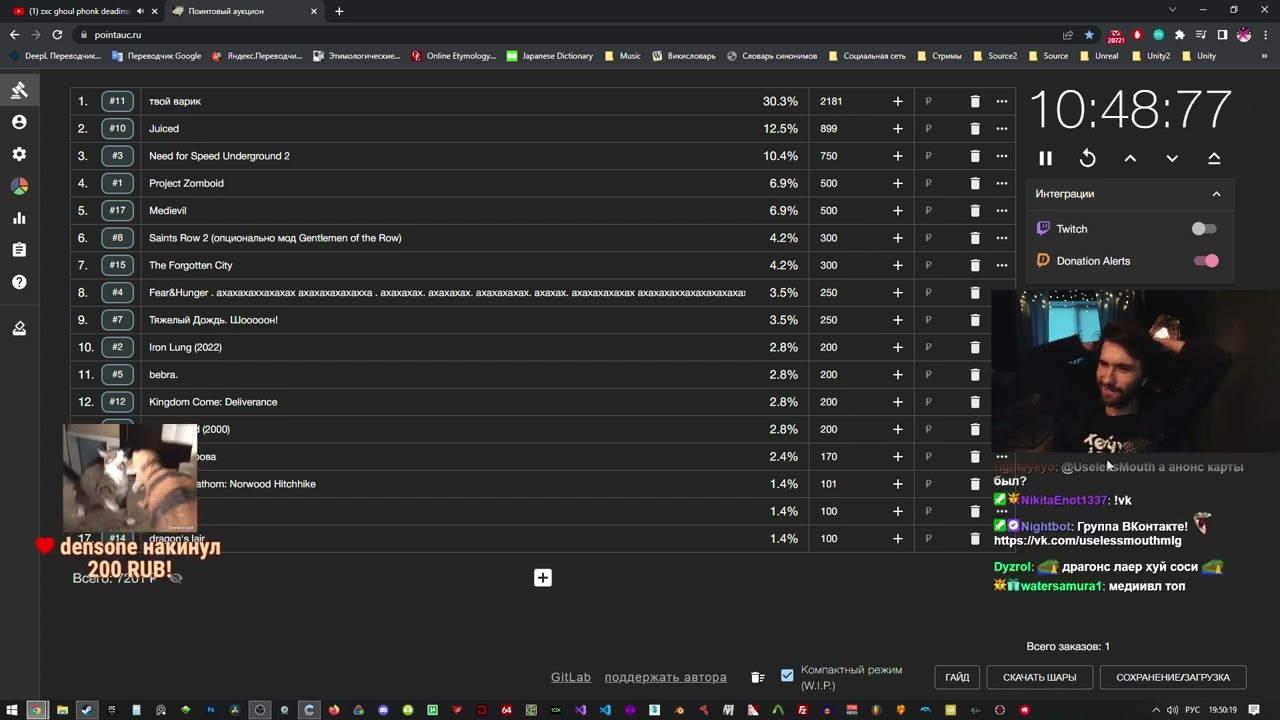This screenshot has width=1280, height=720.
Task: Open the clipboard history sidebar icon
Action: click(19, 250)
